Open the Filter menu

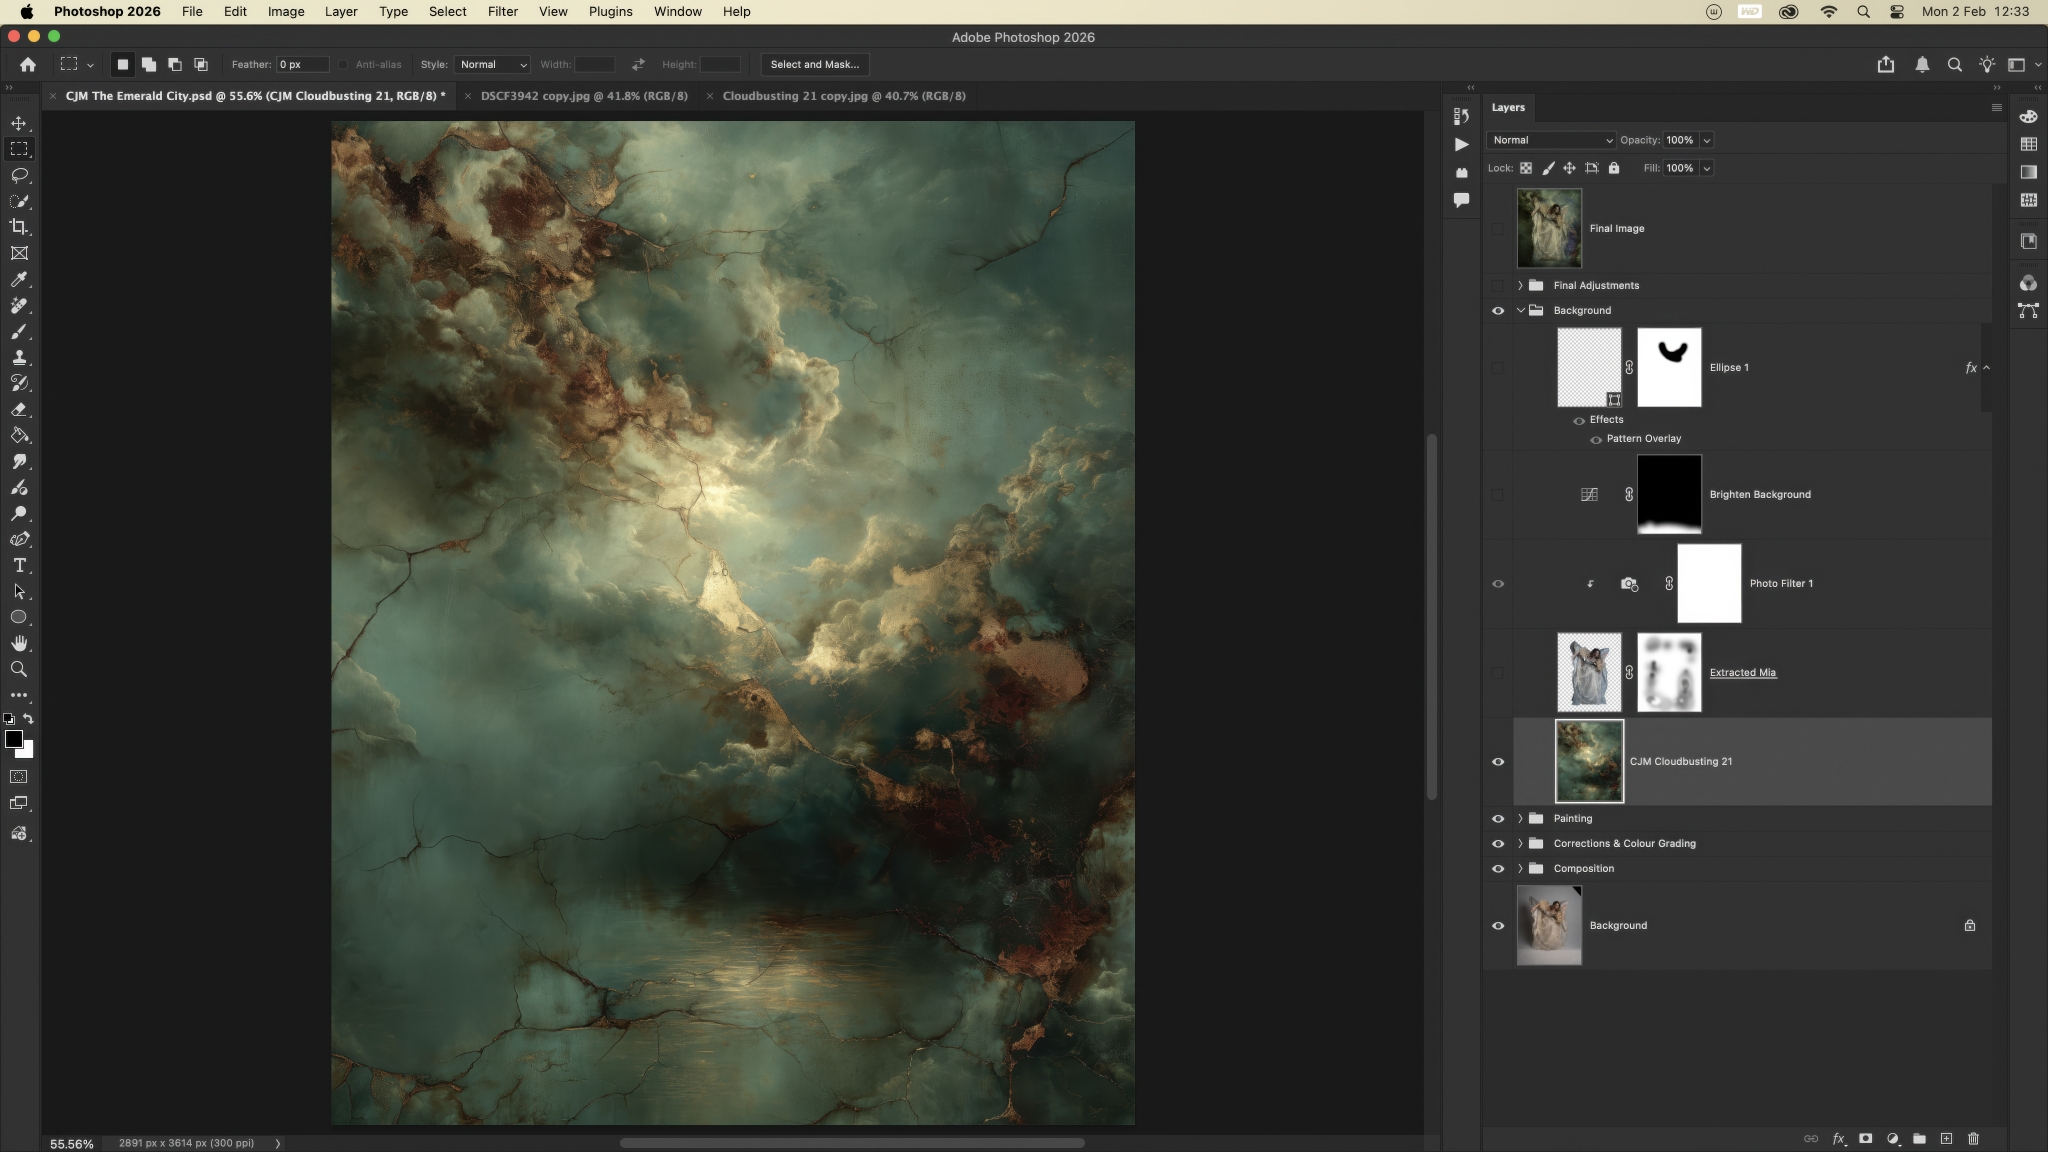pyautogui.click(x=502, y=11)
